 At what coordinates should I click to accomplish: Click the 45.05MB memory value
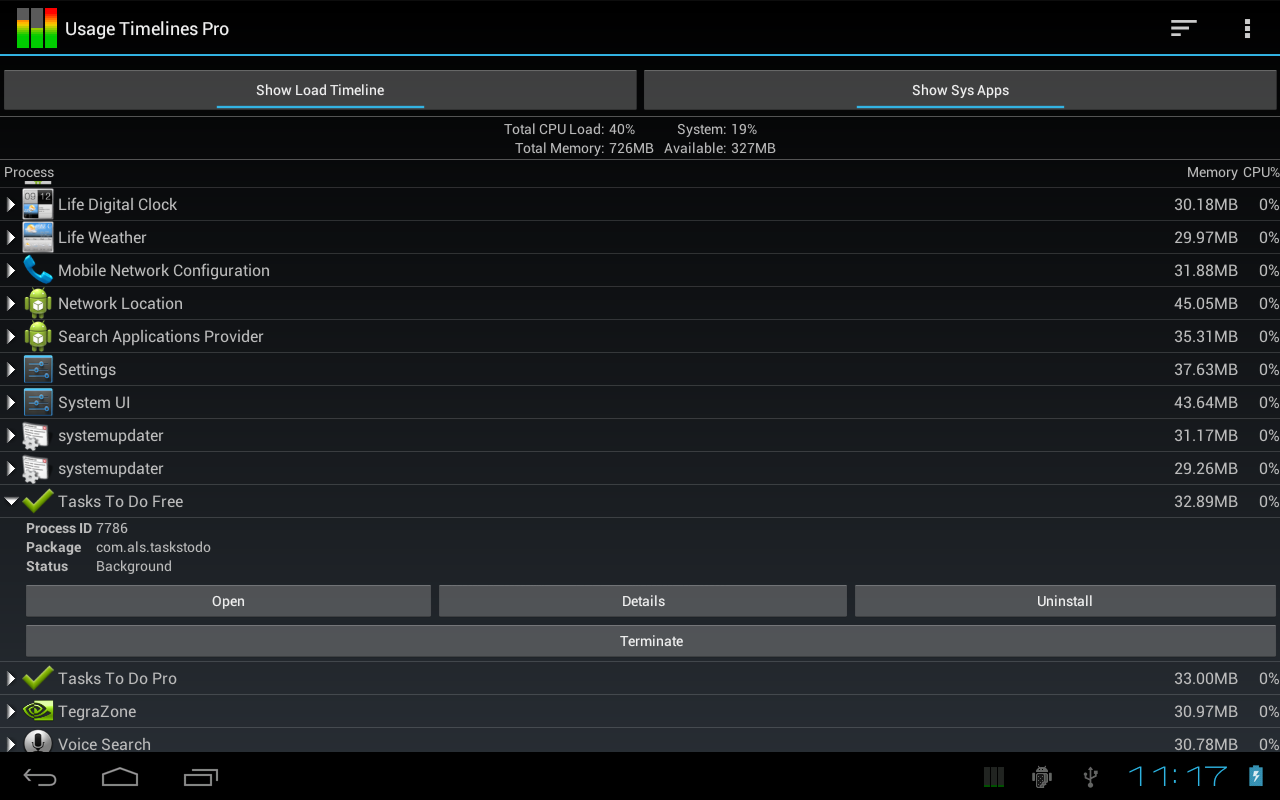(1206, 303)
